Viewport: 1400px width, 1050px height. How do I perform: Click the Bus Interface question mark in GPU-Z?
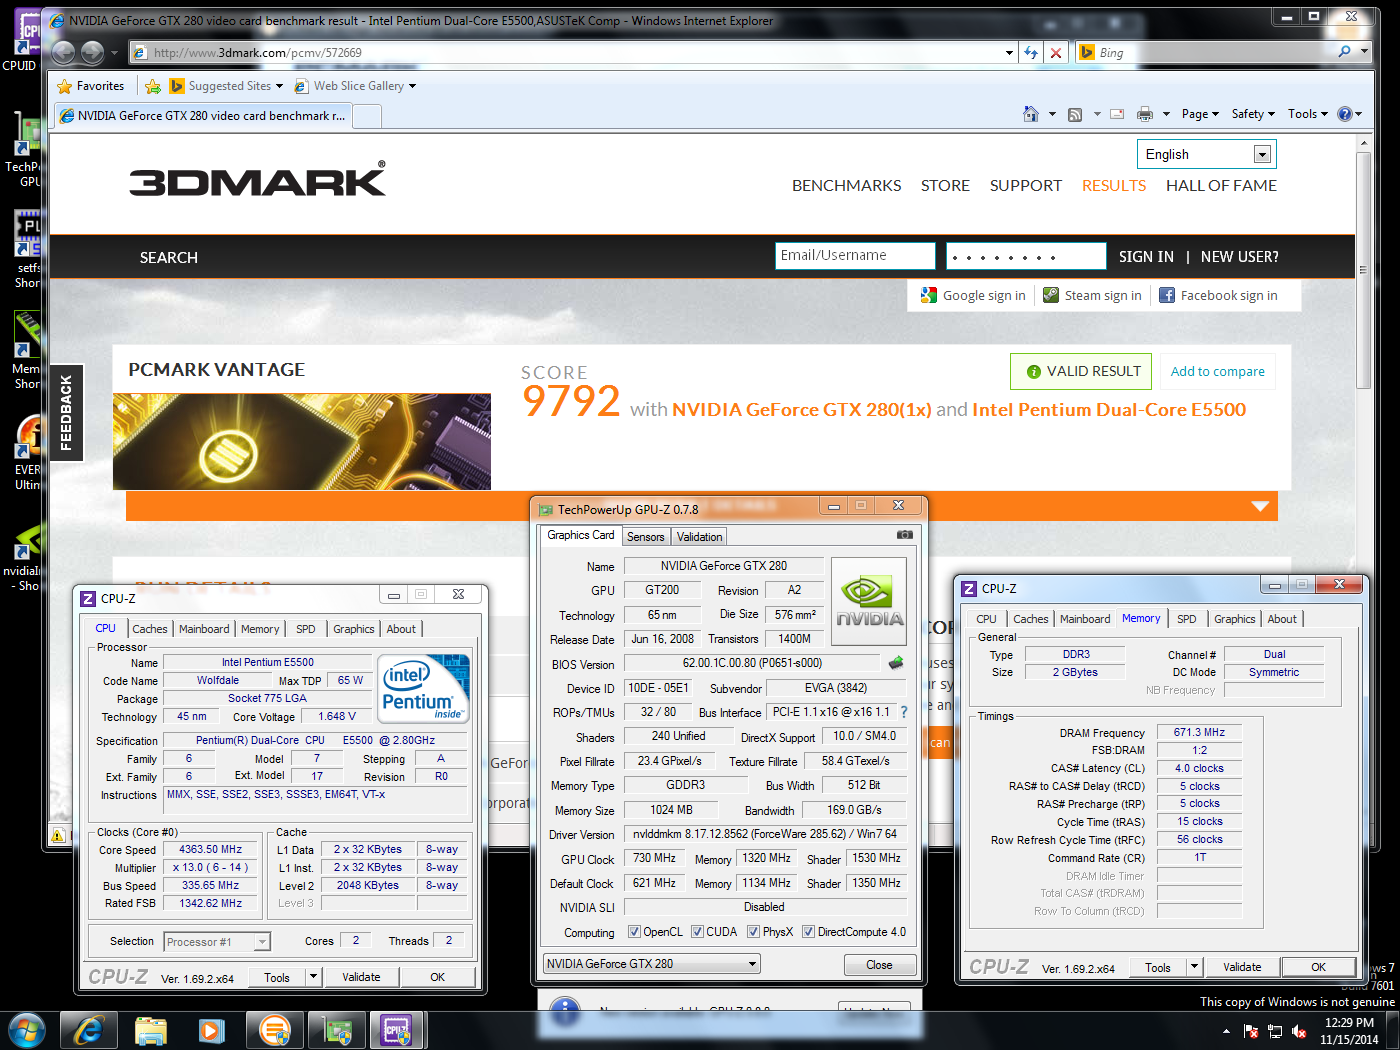point(904,712)
